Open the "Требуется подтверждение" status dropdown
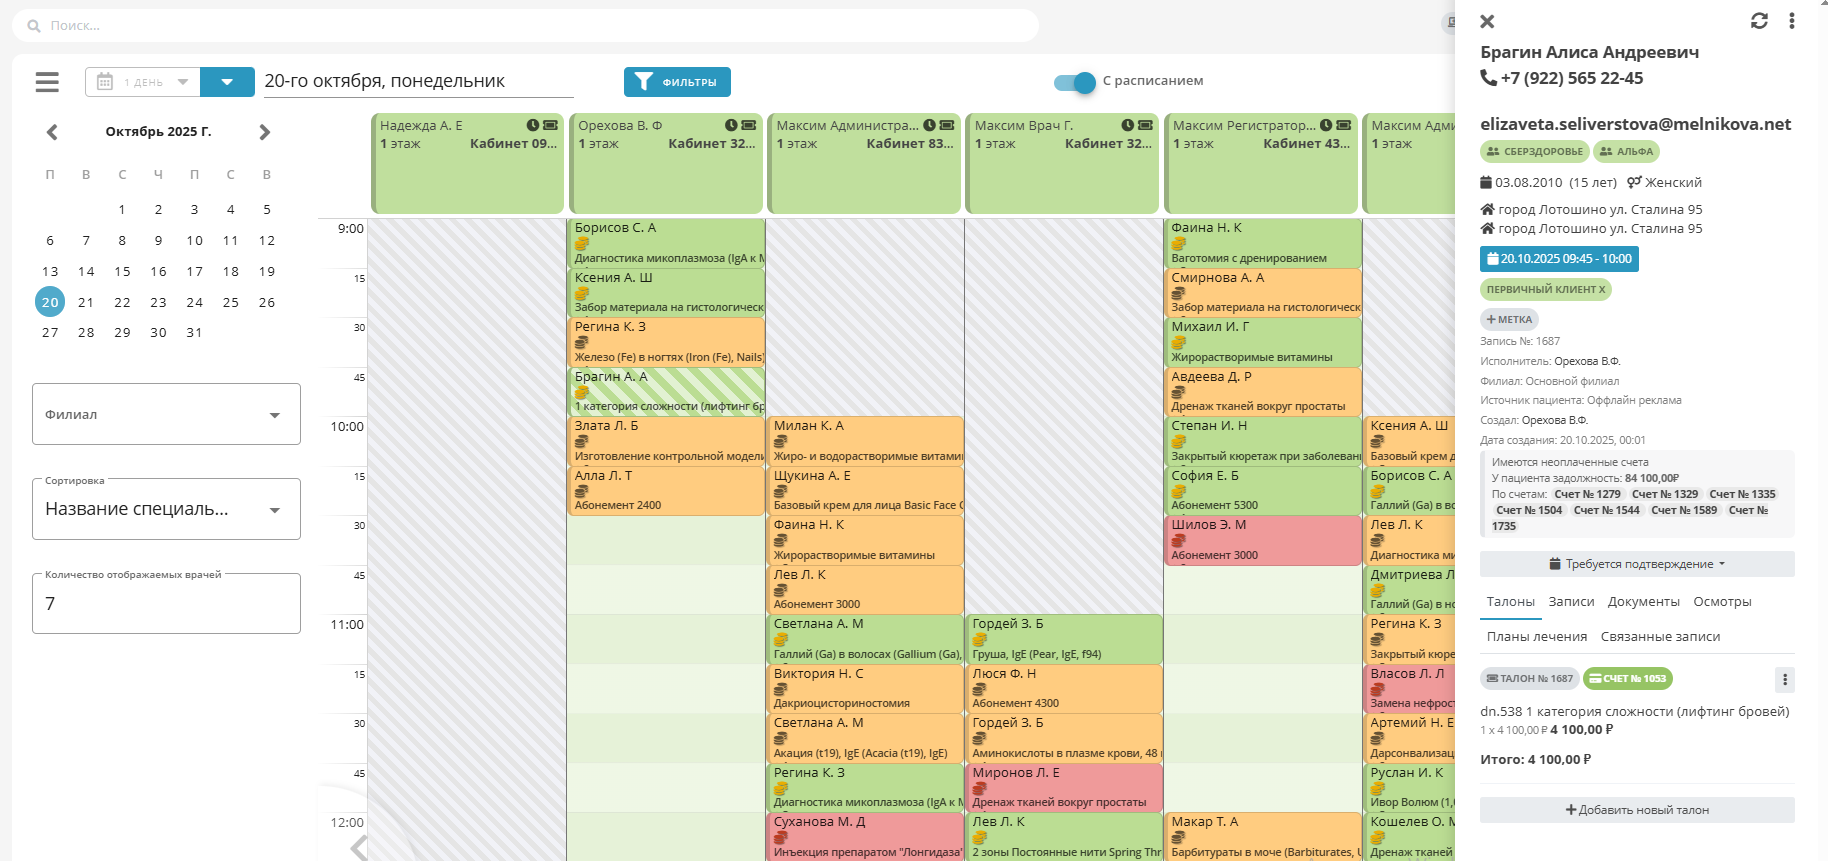This screenshot has height=861, width=1828. [1636, 564]
